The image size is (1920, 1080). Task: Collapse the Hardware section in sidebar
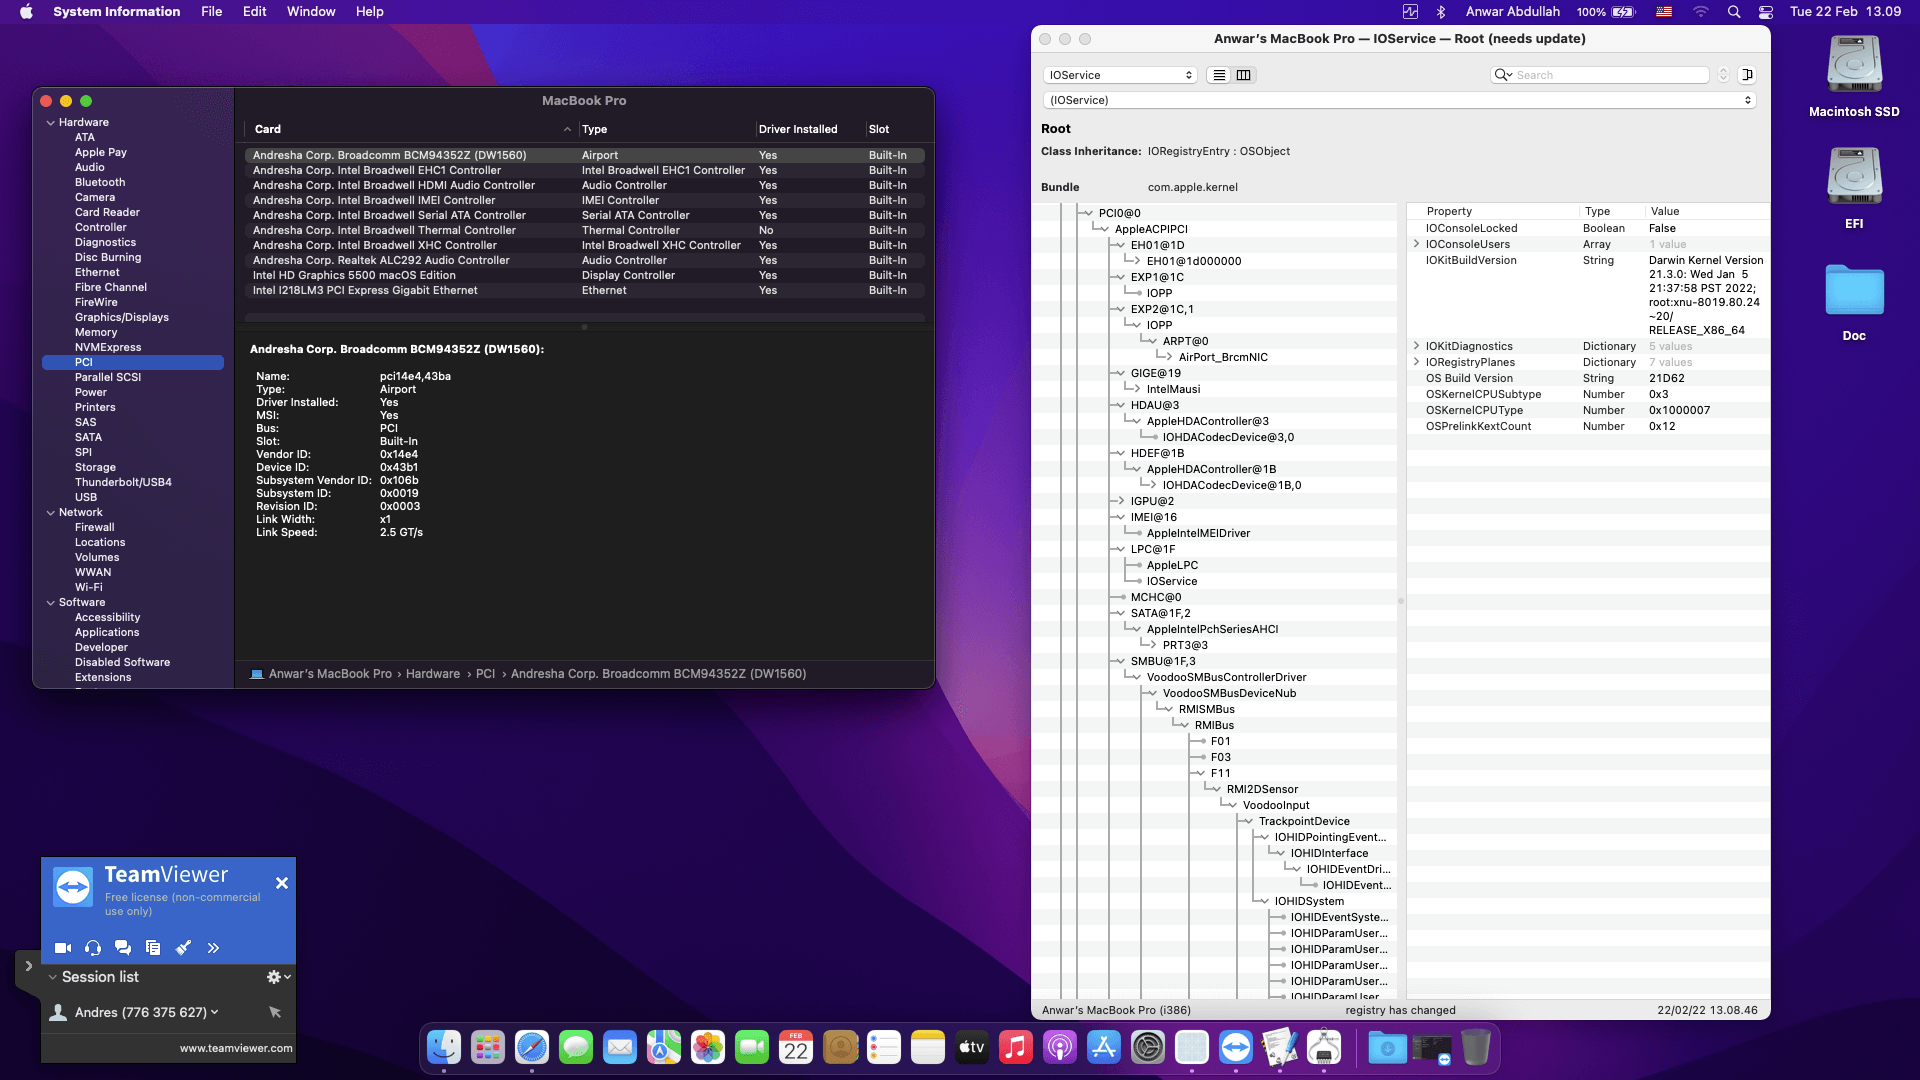coord(51,122)
